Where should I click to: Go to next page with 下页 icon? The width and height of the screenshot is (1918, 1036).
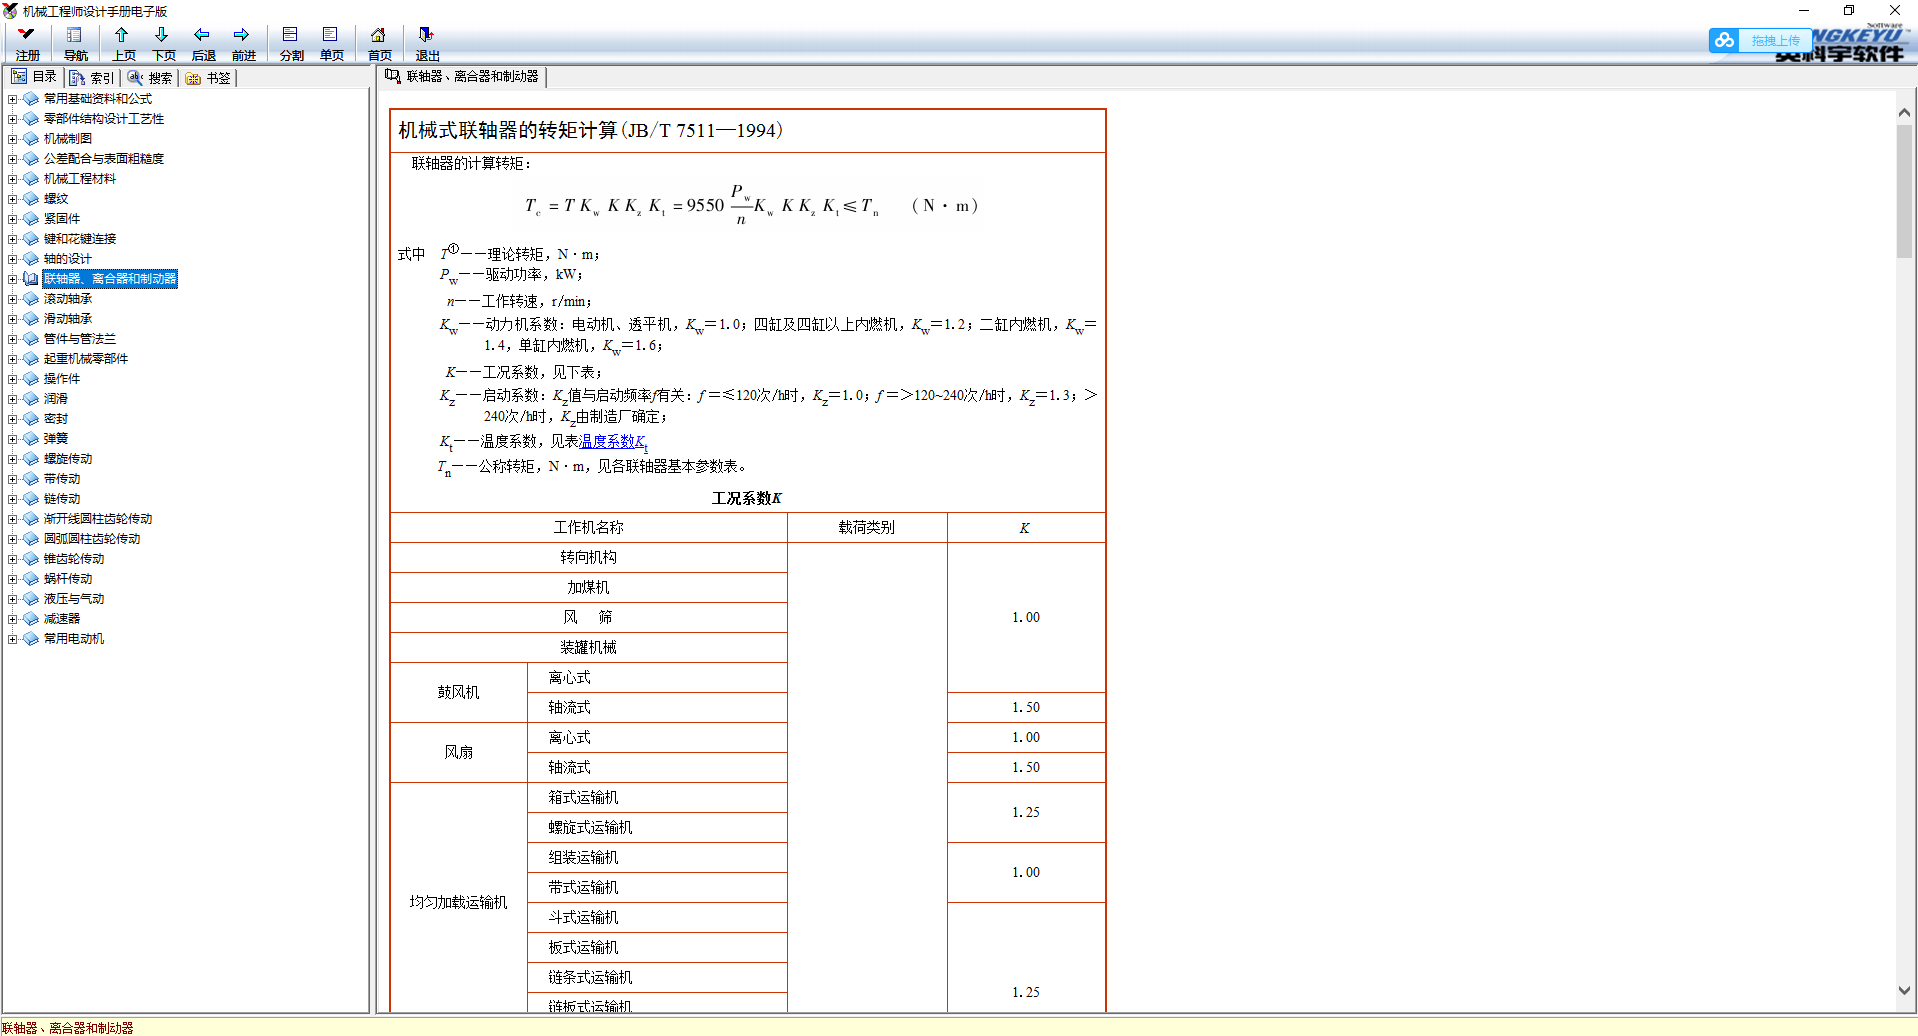pos(163,43)
